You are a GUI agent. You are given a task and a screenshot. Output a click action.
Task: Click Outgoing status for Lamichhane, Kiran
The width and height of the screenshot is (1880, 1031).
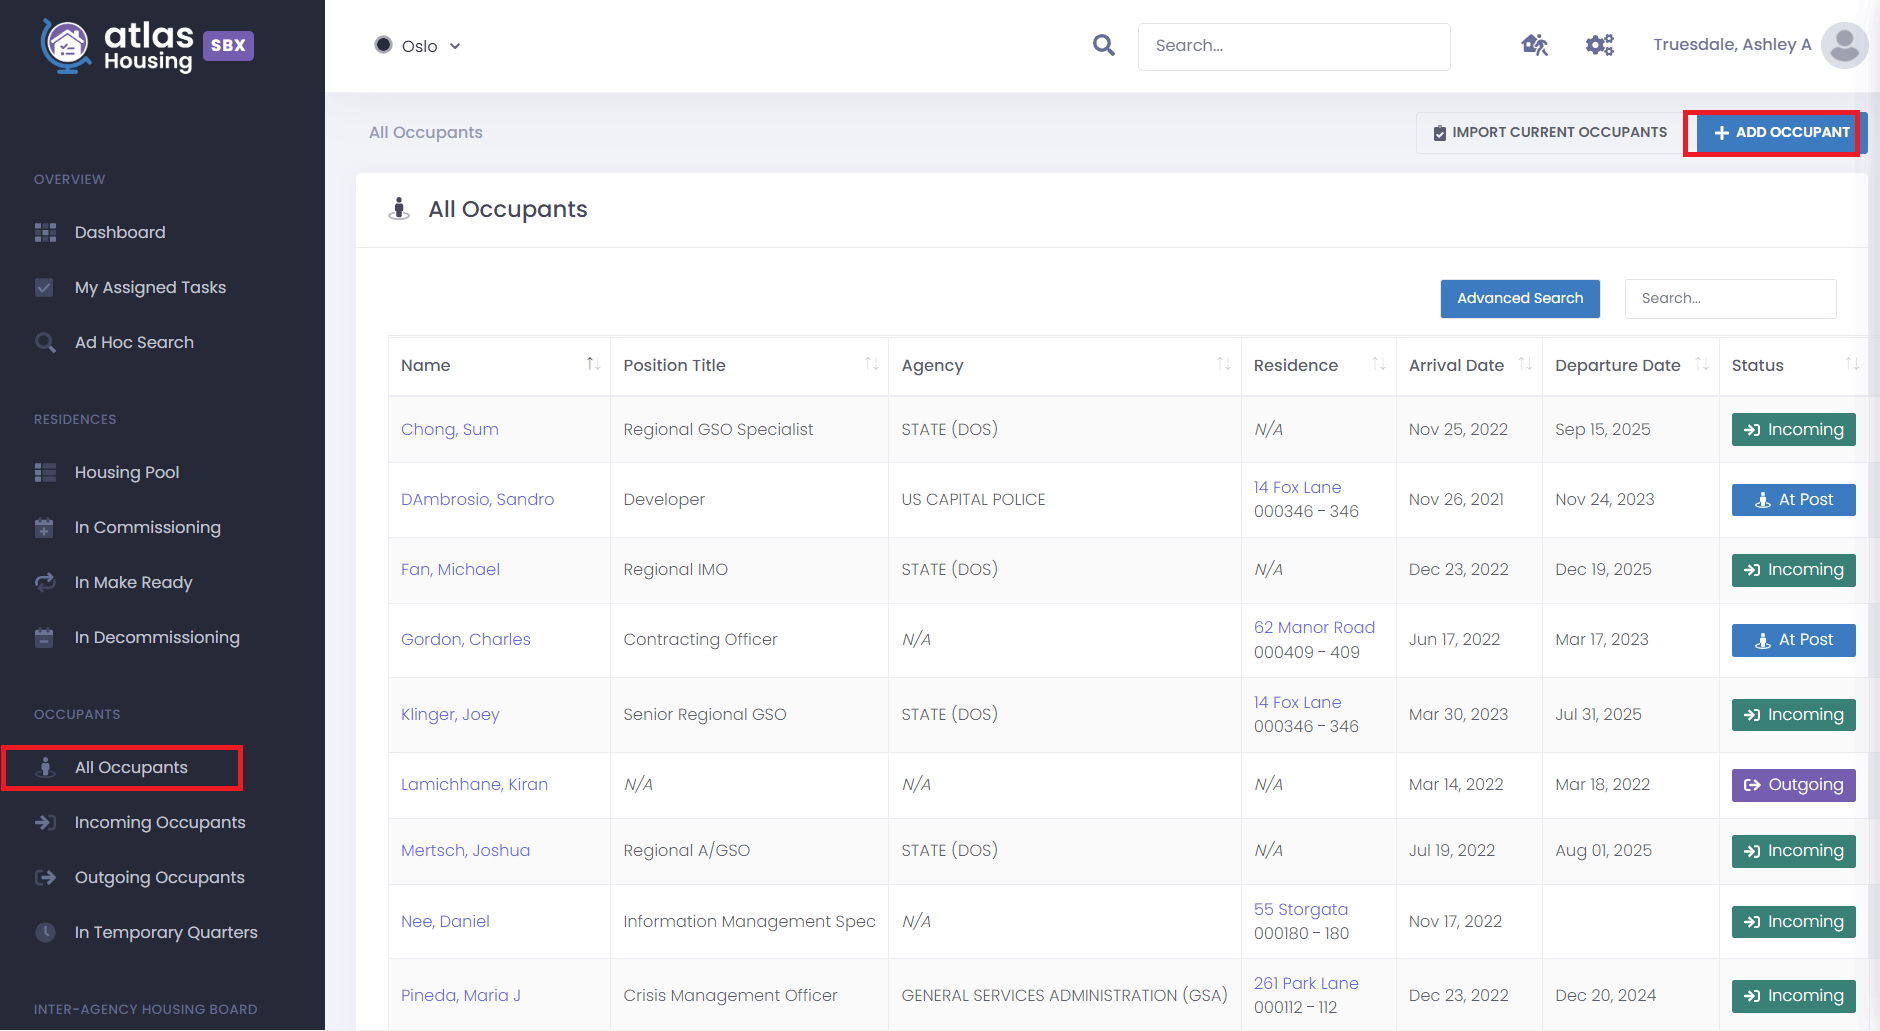click(x=1794, y=785)
